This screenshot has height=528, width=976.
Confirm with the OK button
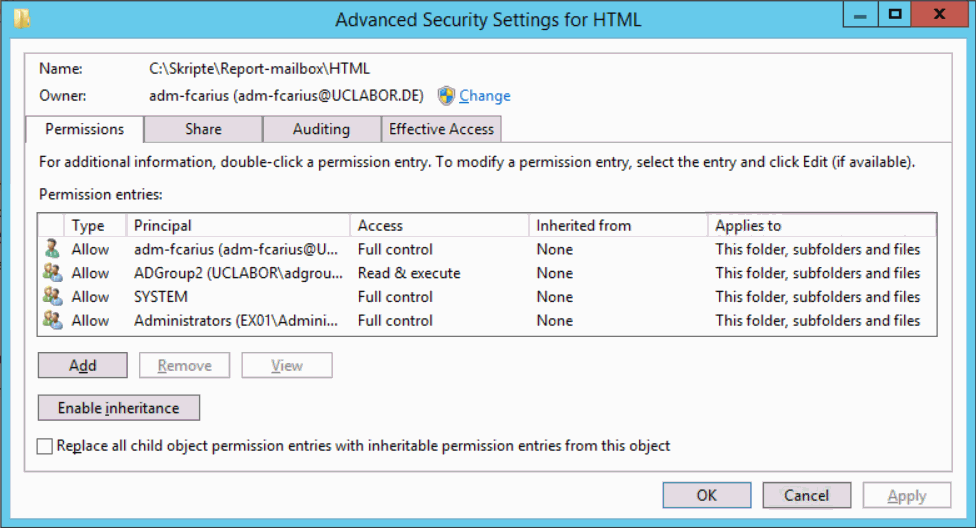[x=706, y=495]
